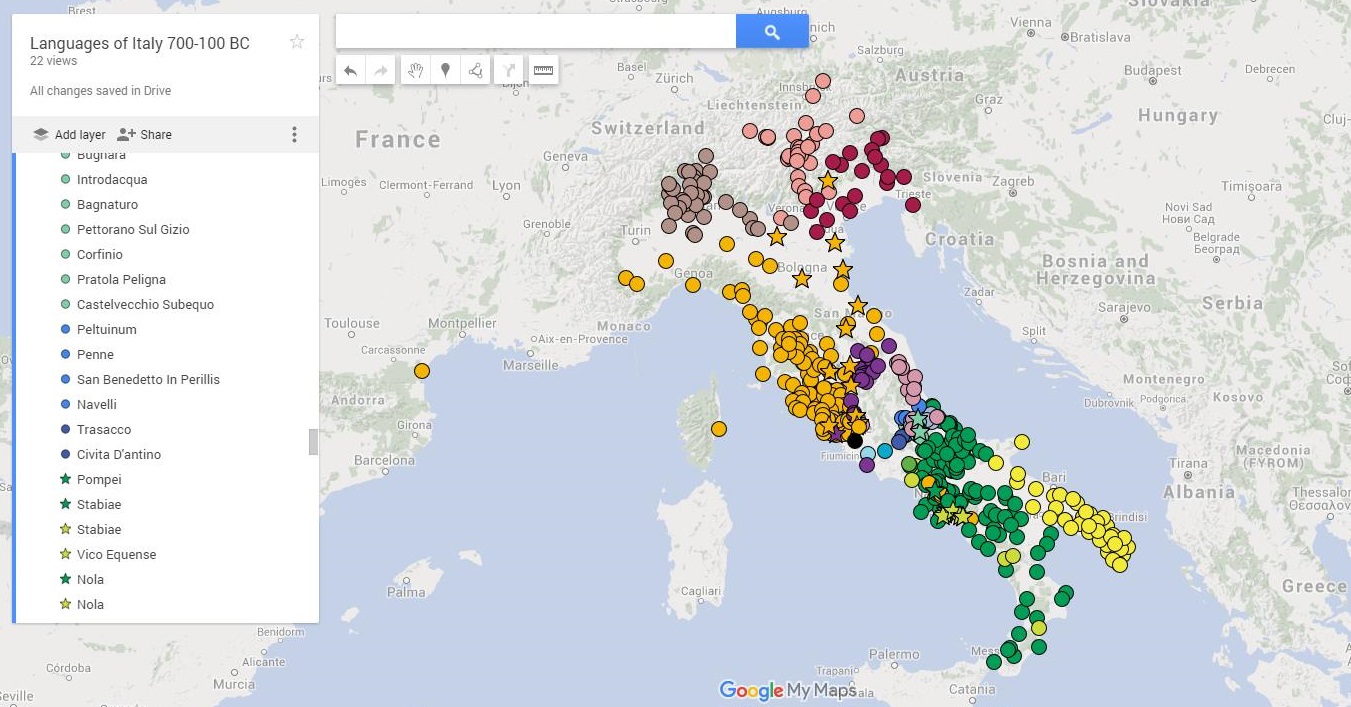Click the Undo arrow in the map toolbar
The height and width of the screenshot is (707, 1351).
coord(350,71)
